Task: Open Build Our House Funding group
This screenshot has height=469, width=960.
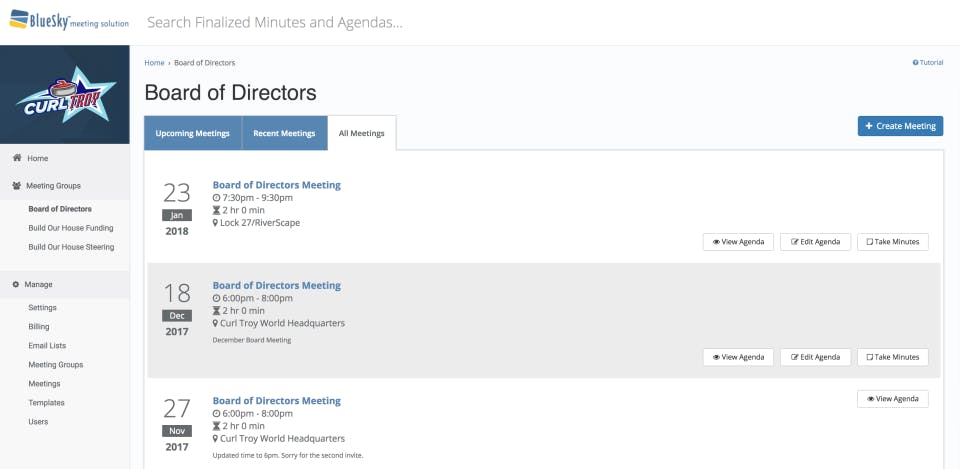Action: pyautogui.click(x=71, y=228)
